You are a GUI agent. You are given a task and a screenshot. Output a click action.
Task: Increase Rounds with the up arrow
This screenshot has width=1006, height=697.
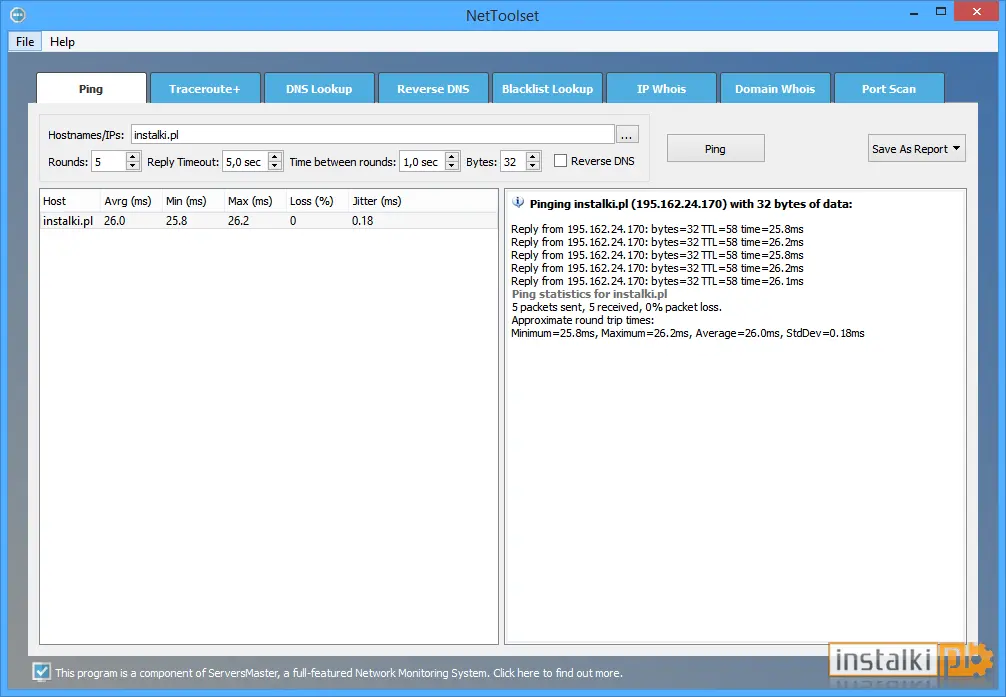click(x=132, y=157)
